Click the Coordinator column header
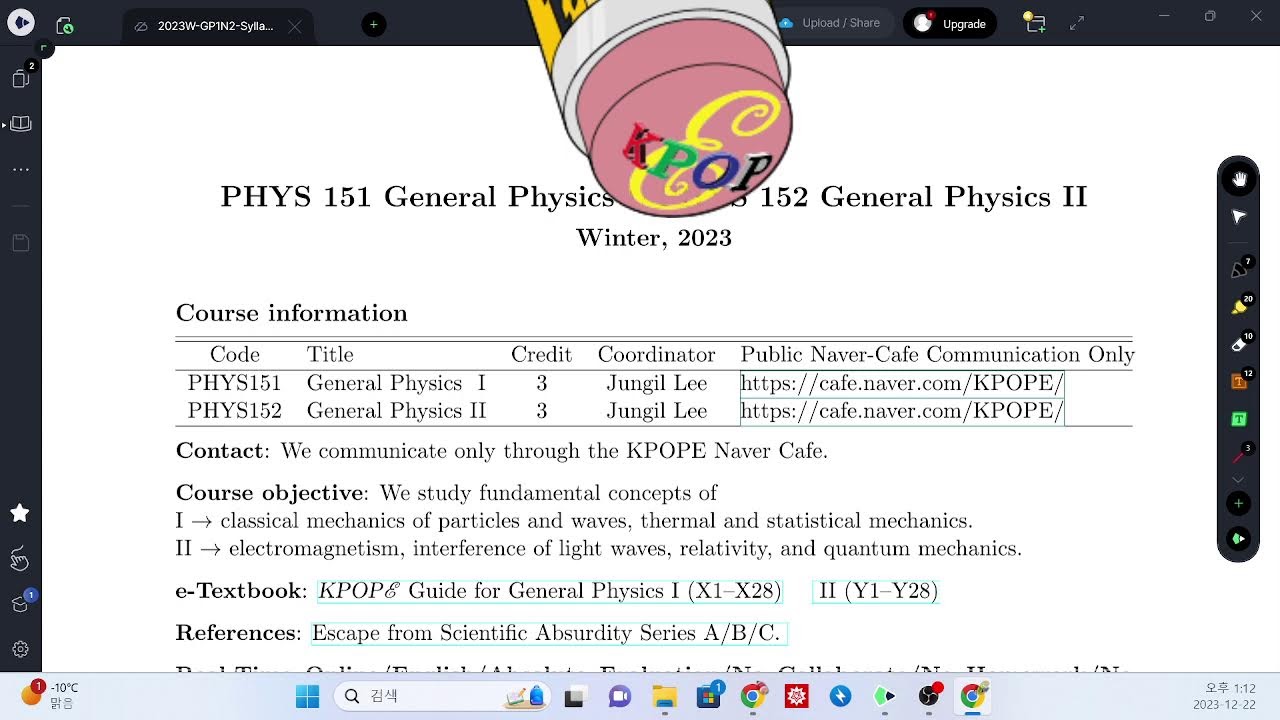Image resolution: width=1280 pixels, height=720 pixels. point(657,355)
